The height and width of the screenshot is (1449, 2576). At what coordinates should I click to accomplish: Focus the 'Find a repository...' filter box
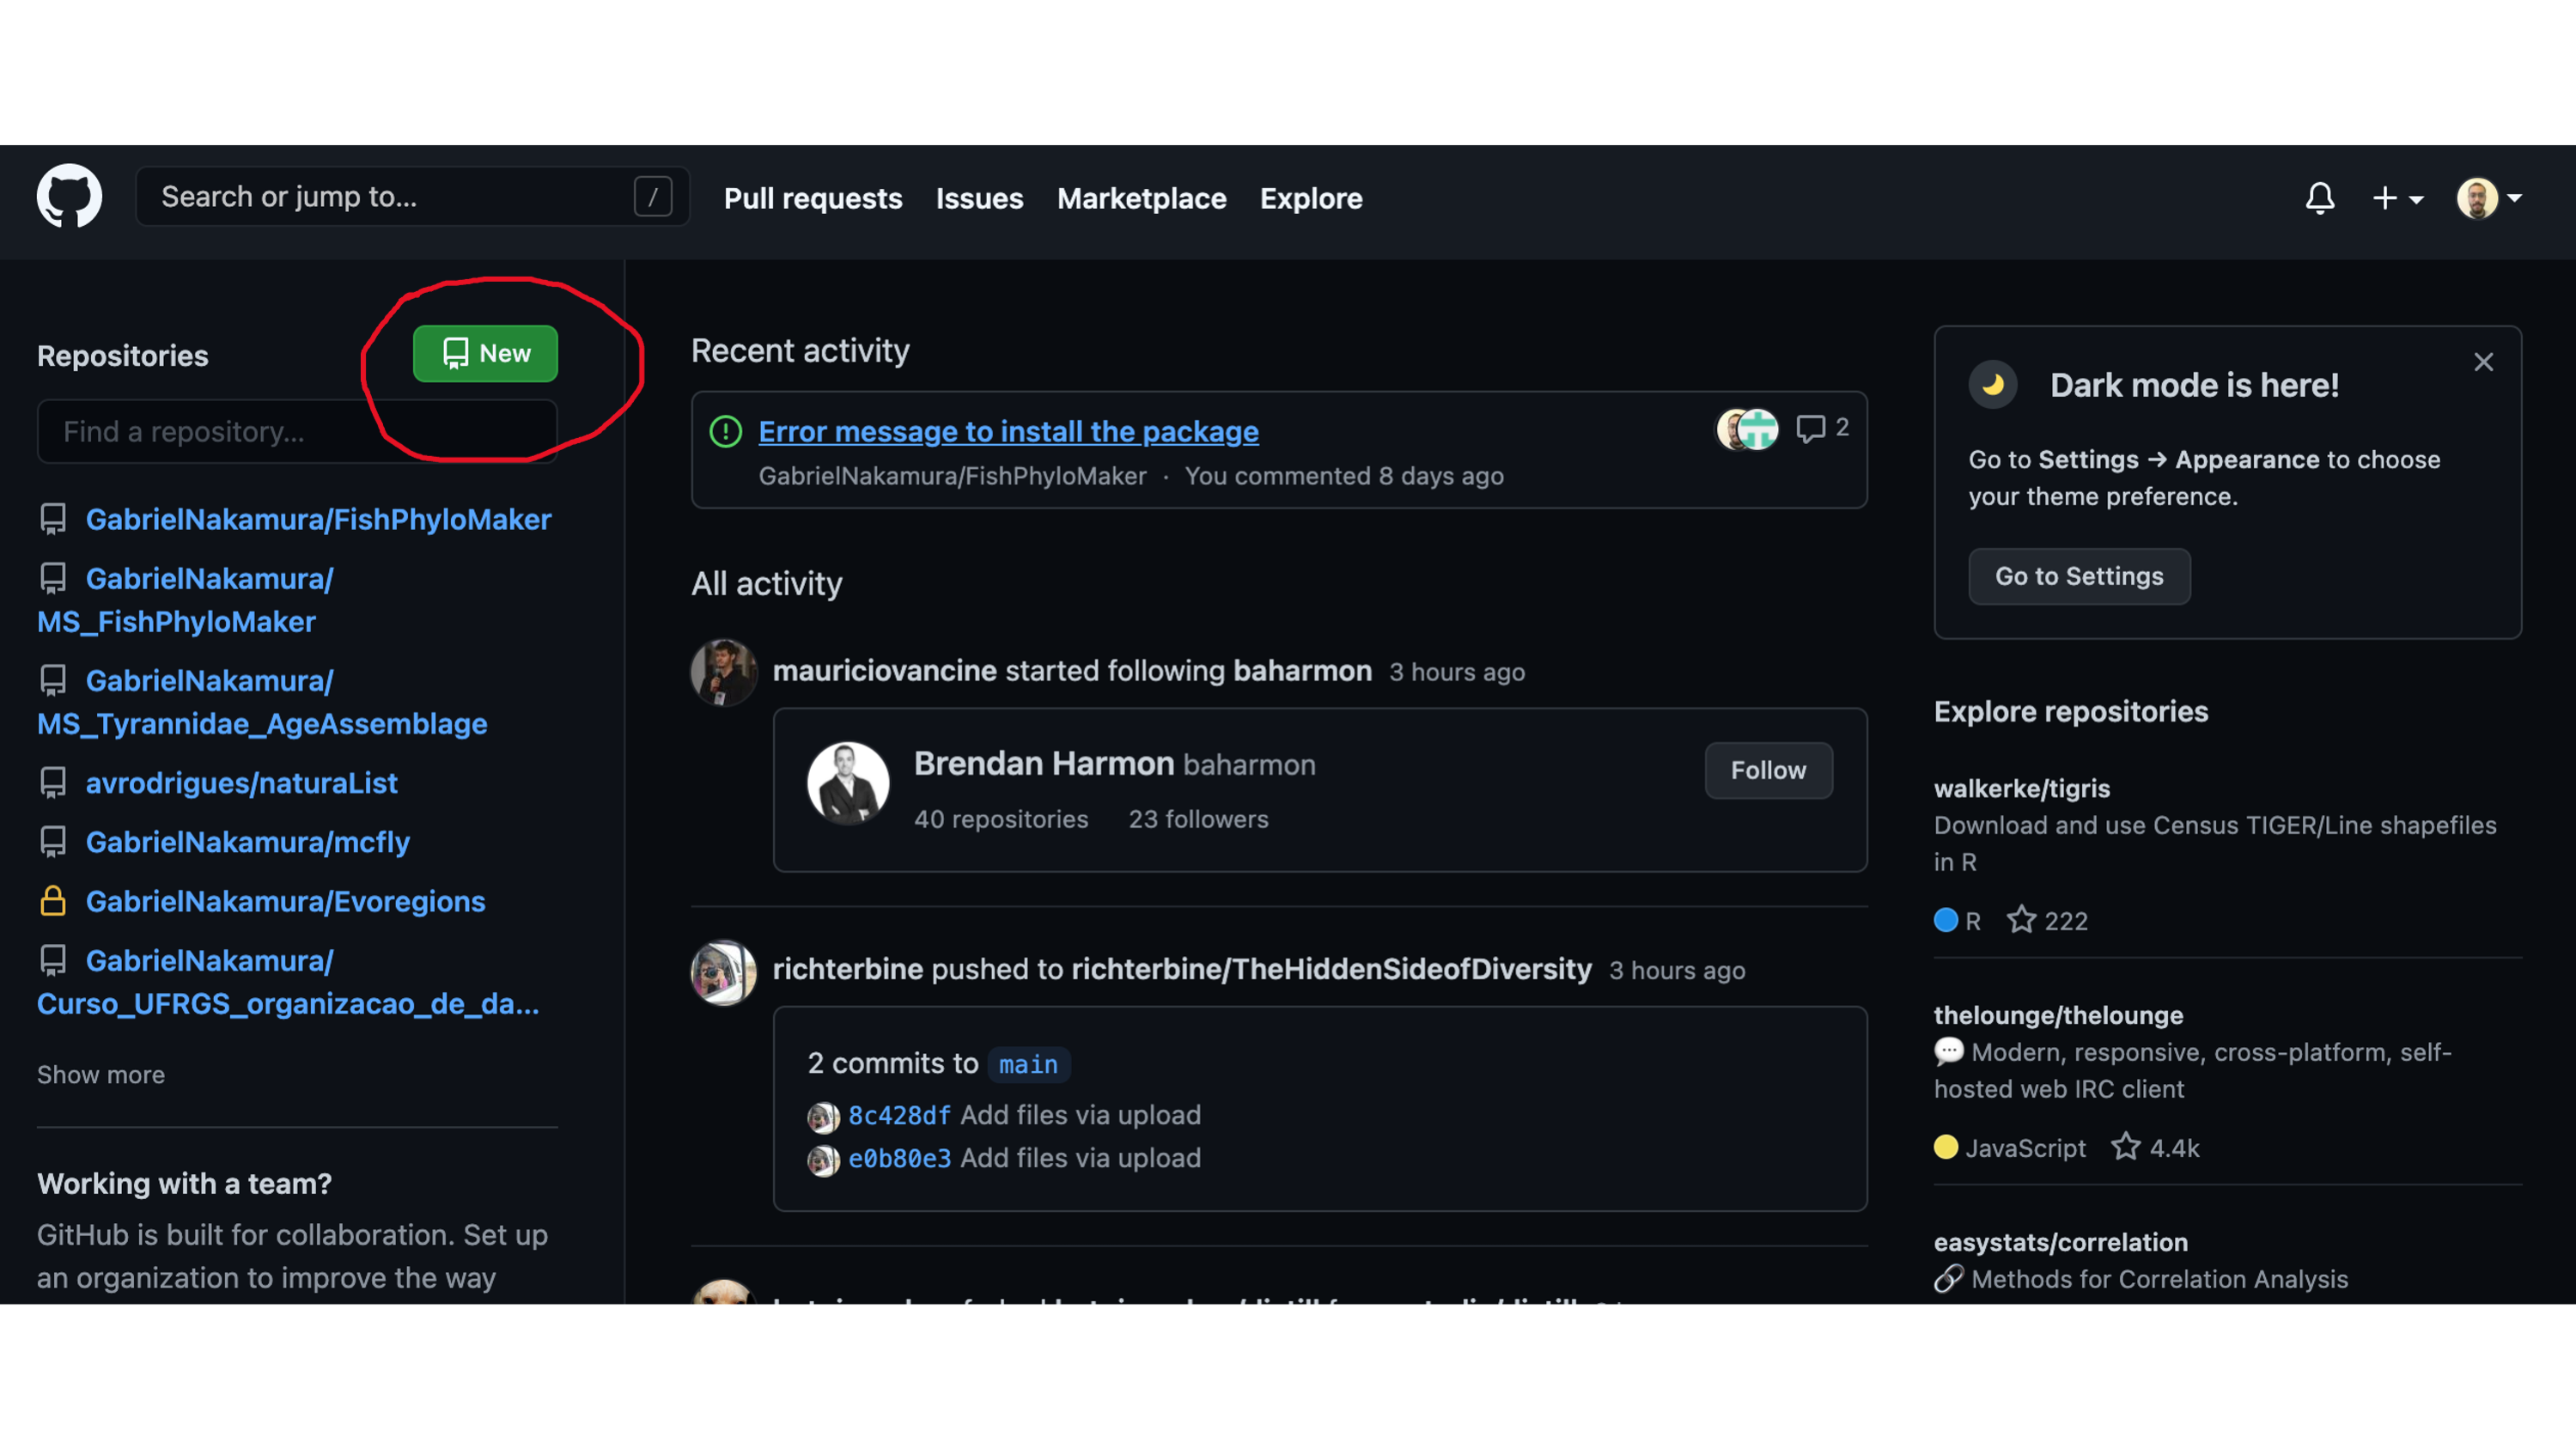click(297, 431)
